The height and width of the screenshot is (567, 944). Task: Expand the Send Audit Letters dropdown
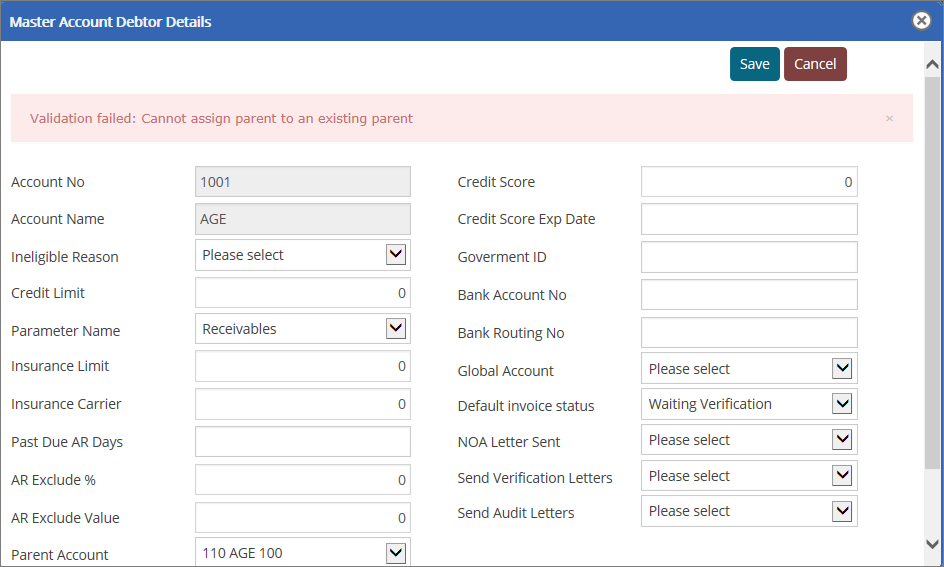(x=748, y=511)
